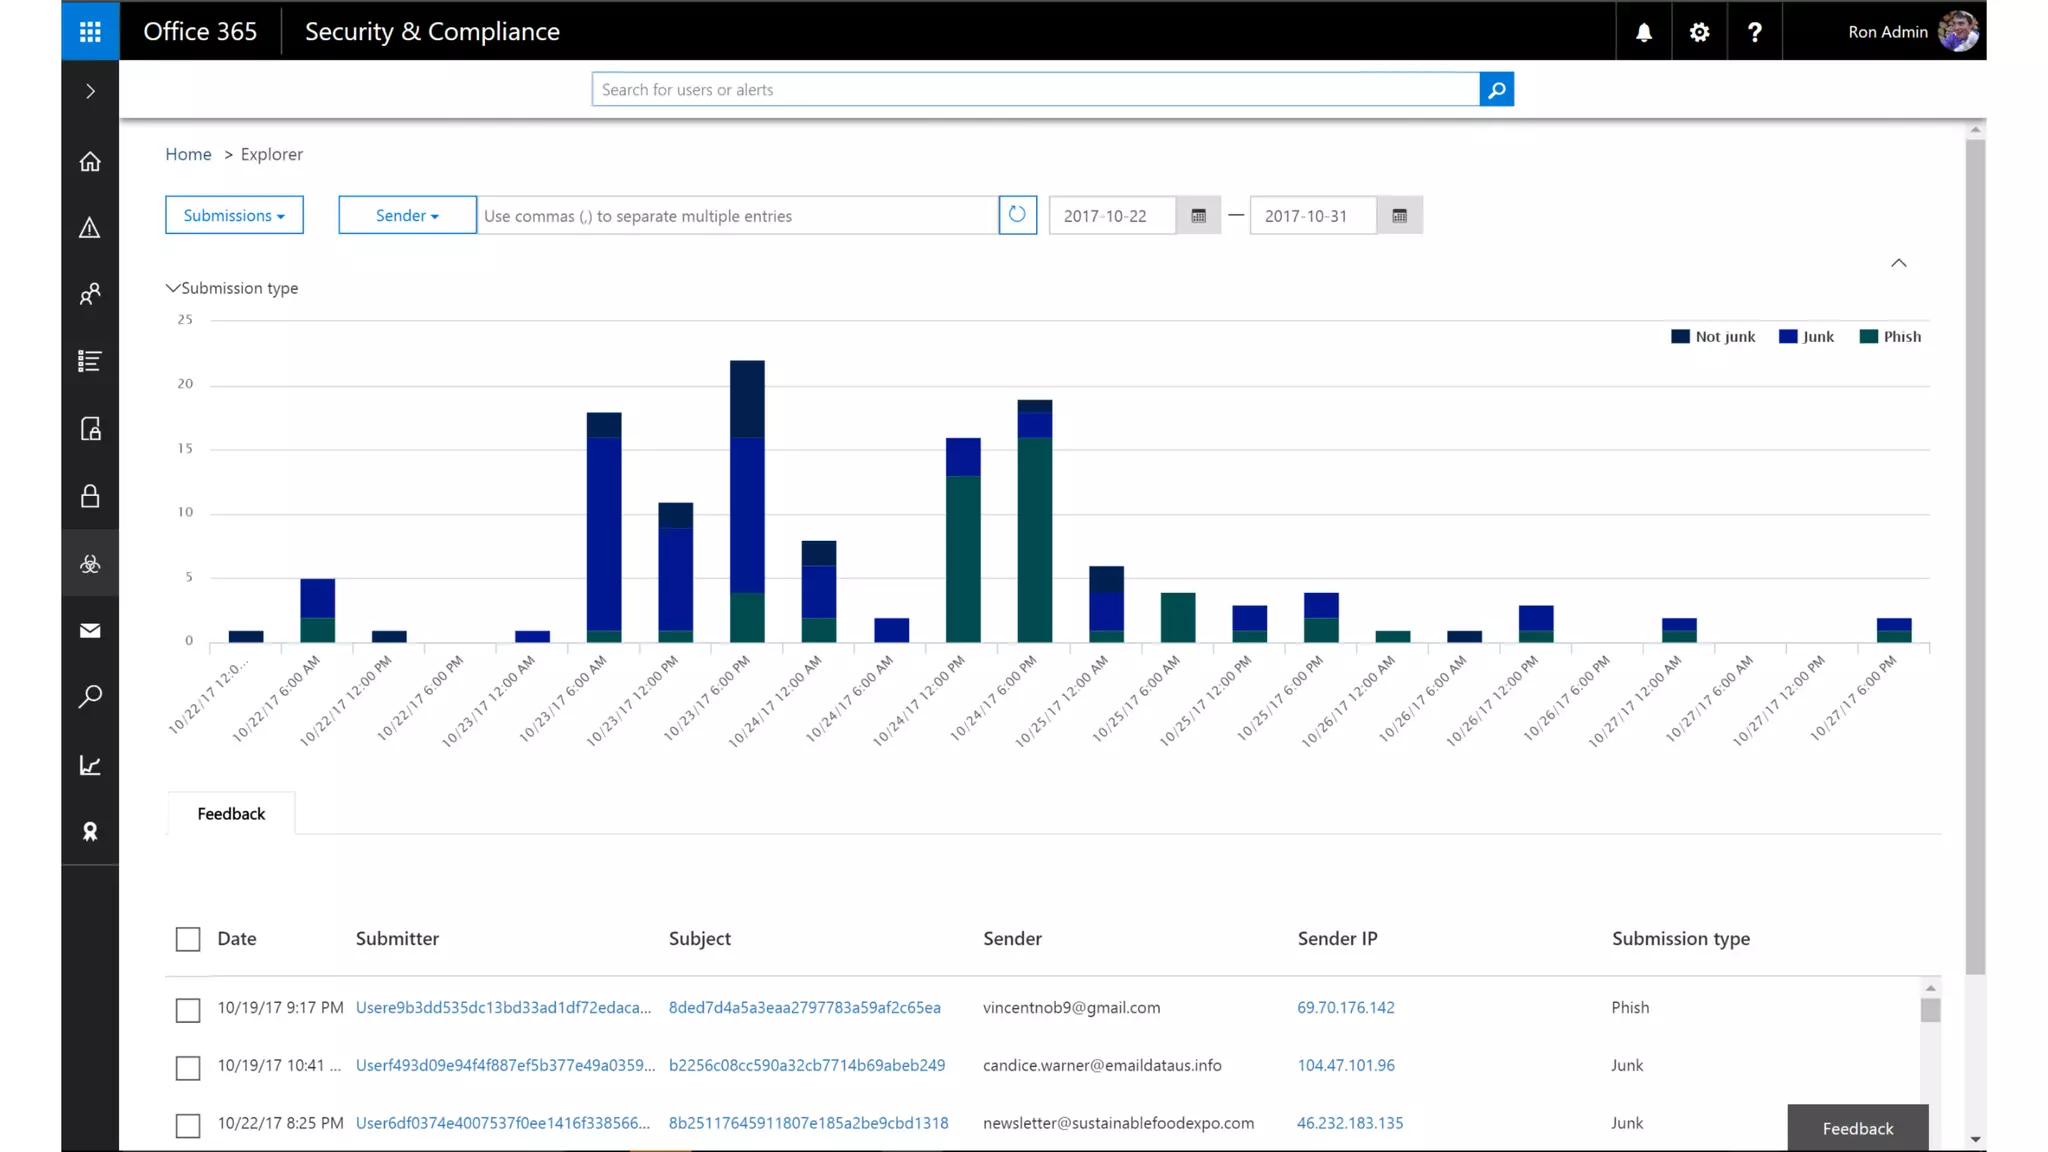Open Threat management biohazard sidebar icon
2048x1152 pixels.
[x=90, y=564]
